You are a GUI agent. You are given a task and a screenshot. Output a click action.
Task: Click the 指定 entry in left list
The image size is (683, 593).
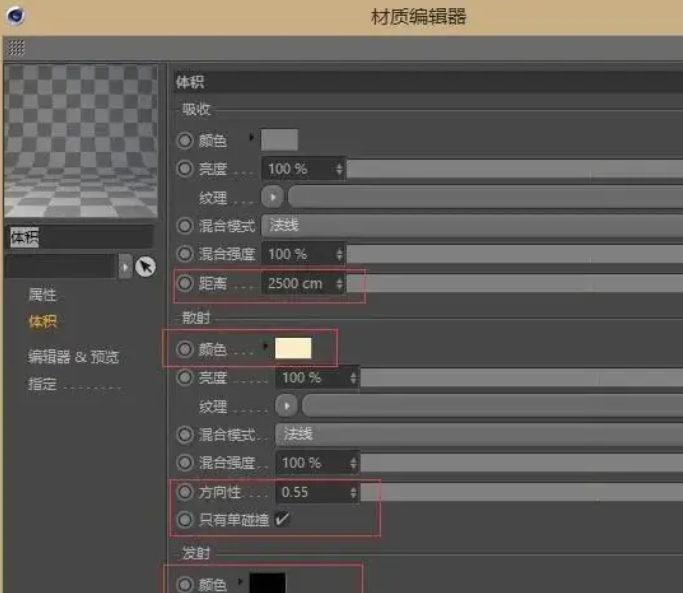pos(42,384)
